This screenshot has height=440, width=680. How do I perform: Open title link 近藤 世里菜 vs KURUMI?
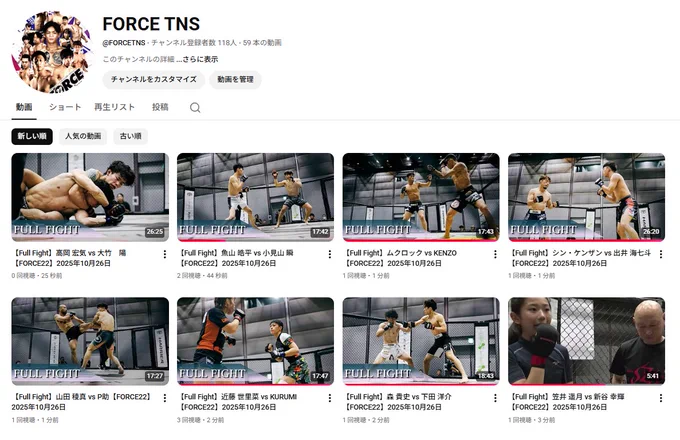pyautogui.click(x=237, y=402)
